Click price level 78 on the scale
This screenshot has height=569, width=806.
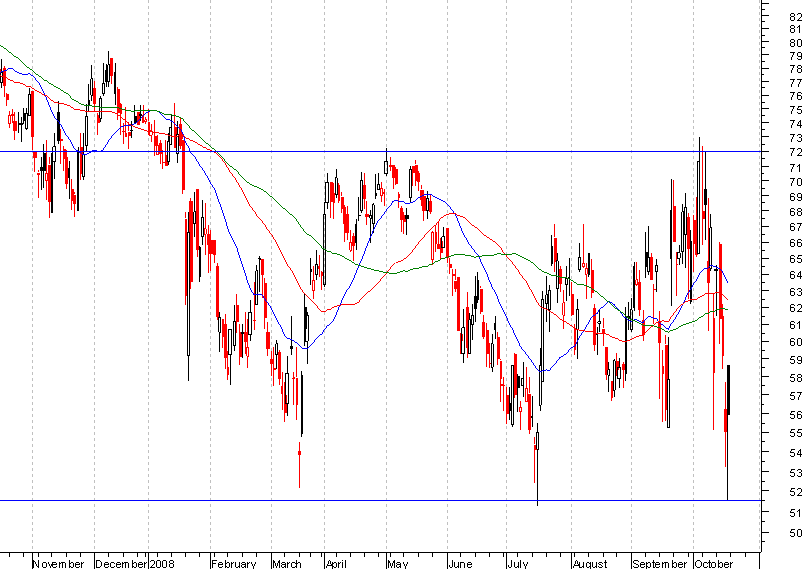[796, 69]
